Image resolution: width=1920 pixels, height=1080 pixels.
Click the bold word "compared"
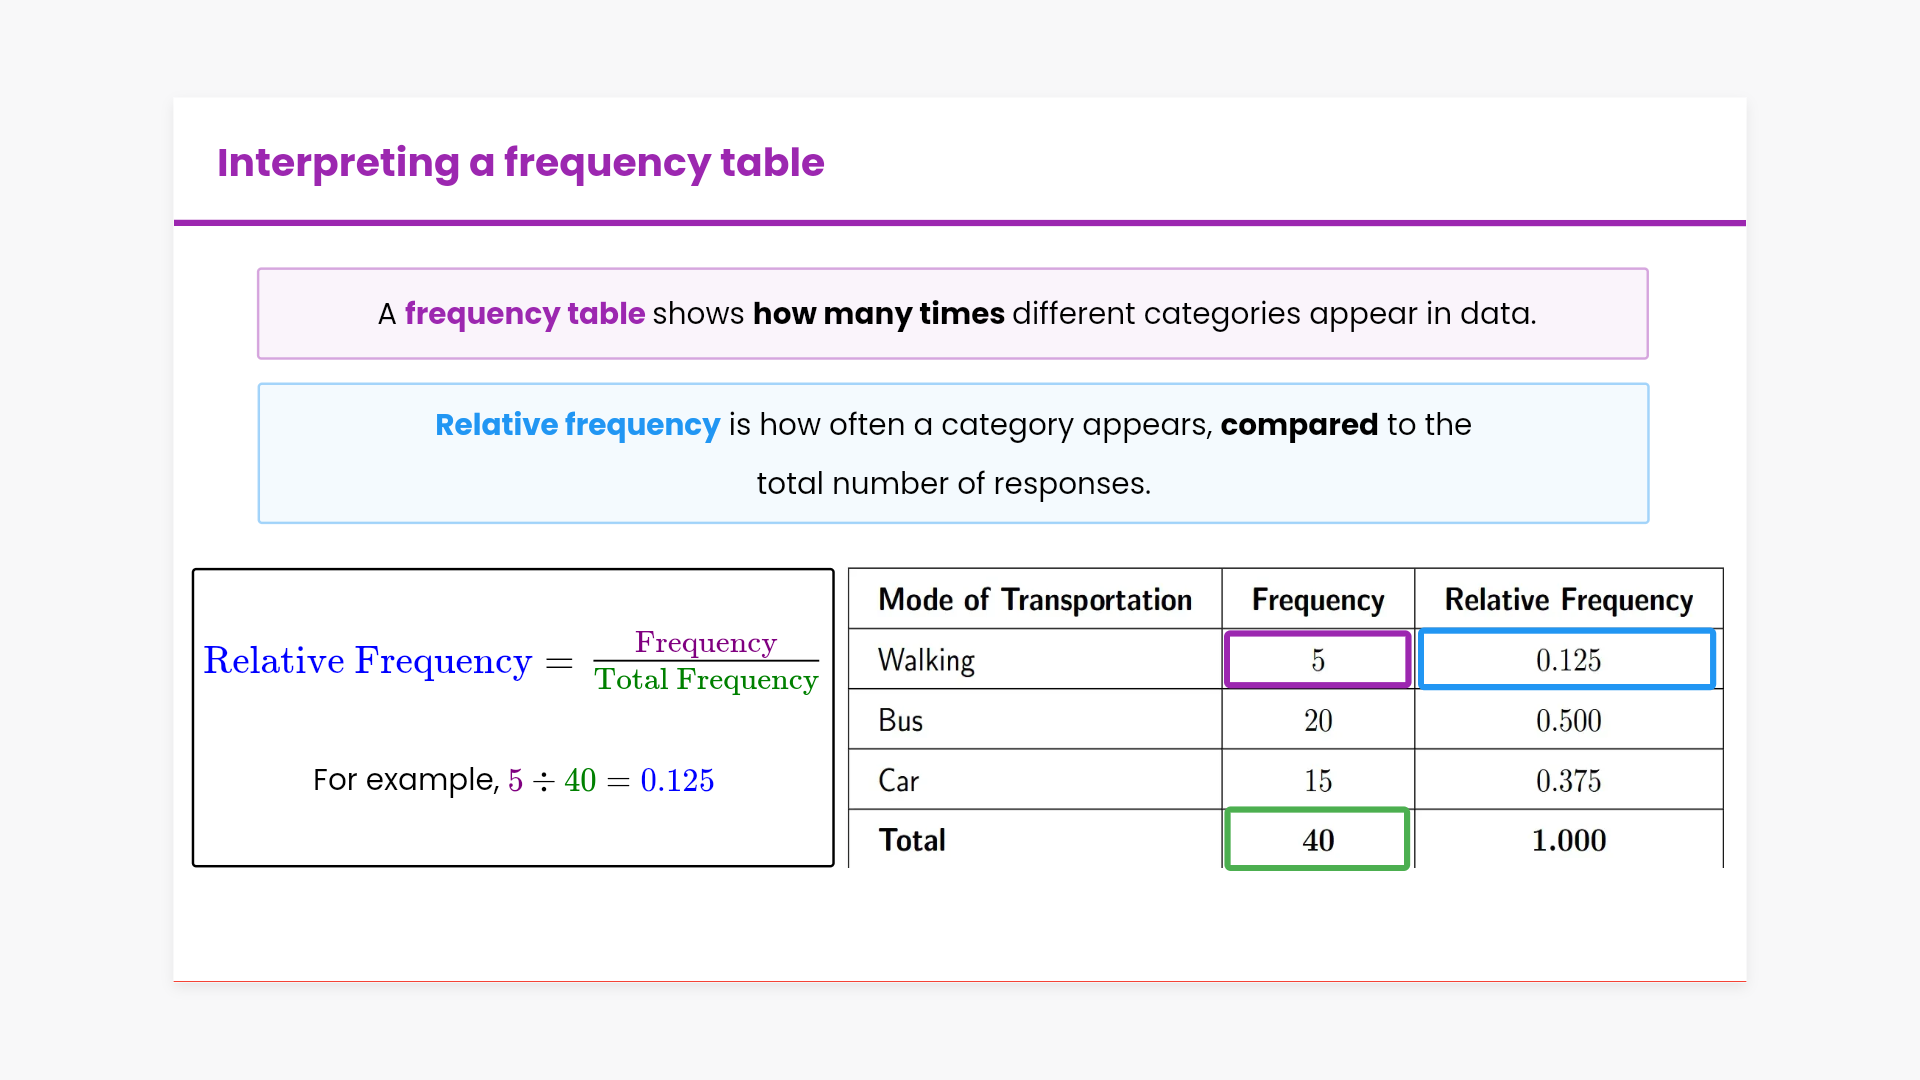point(1299,425)
